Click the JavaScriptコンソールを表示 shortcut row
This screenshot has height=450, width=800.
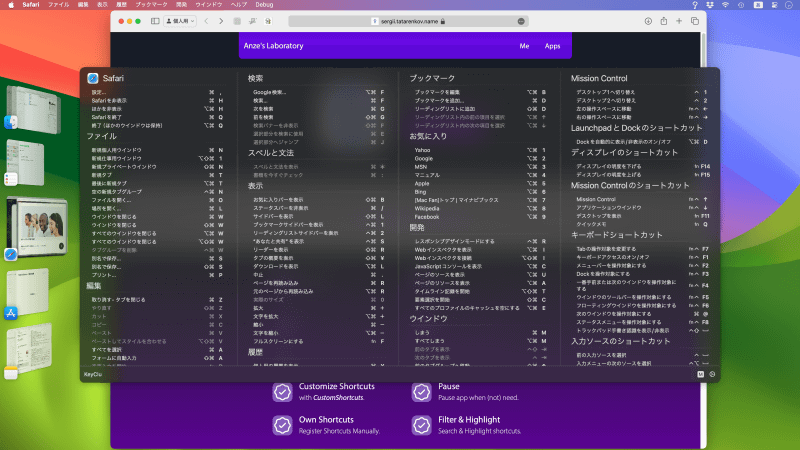pyautogui.click(x=480, y=266)
